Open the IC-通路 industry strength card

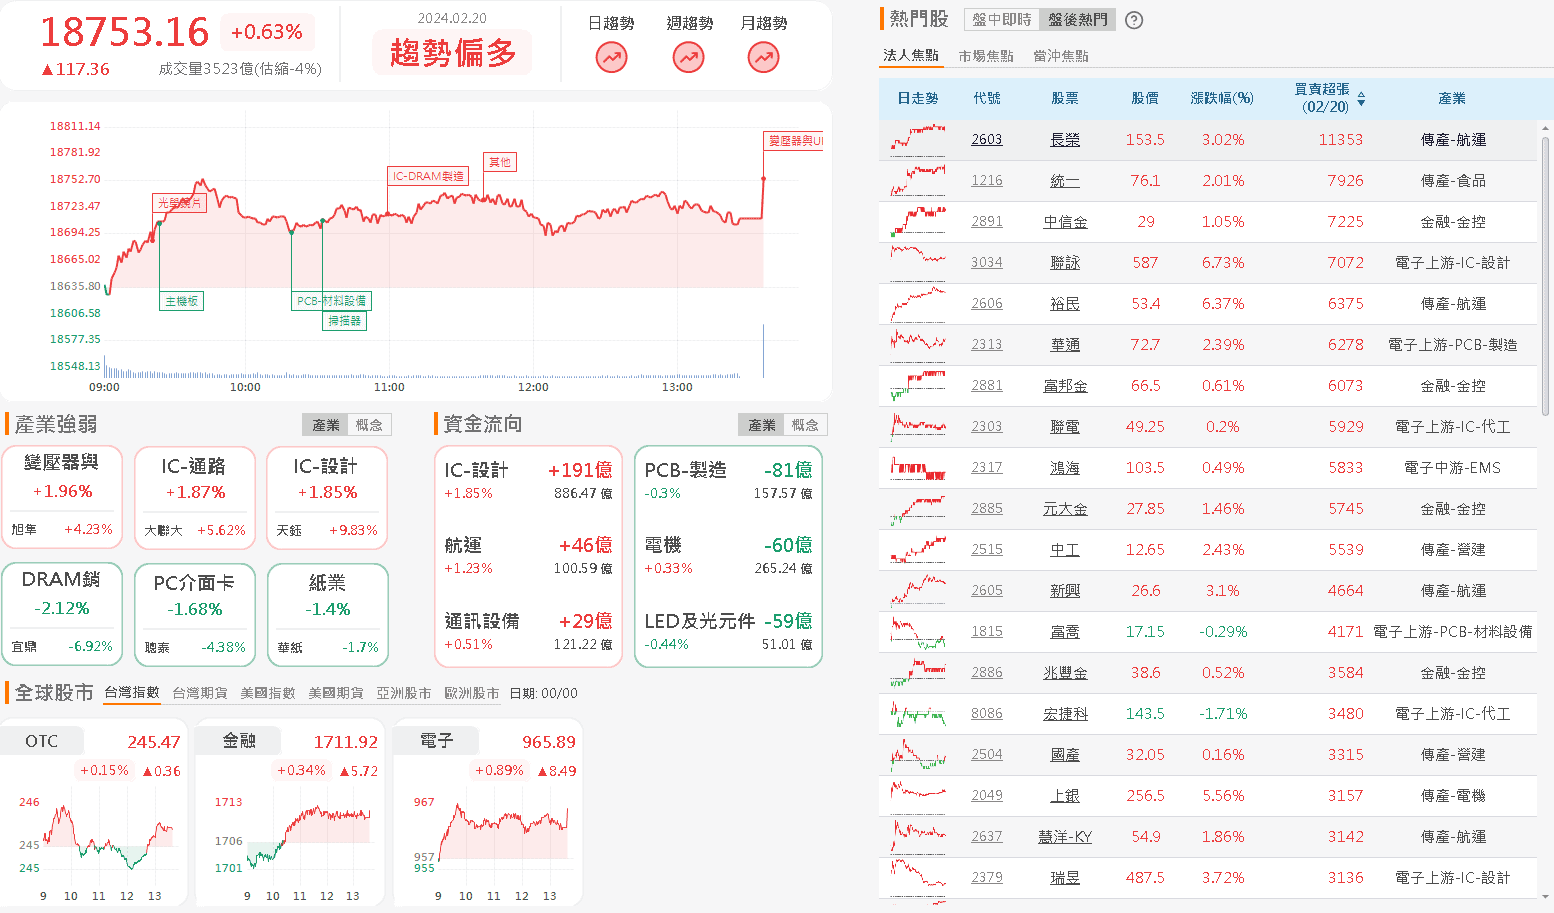pyautogui.click(x=194, y=497)
